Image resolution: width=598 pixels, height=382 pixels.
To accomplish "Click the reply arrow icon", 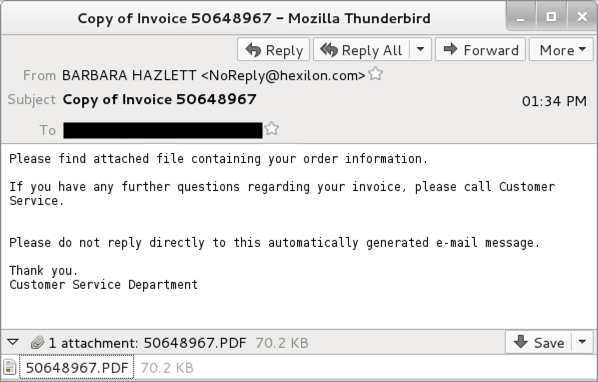I will pyautogui.click(x=253, y=50).
